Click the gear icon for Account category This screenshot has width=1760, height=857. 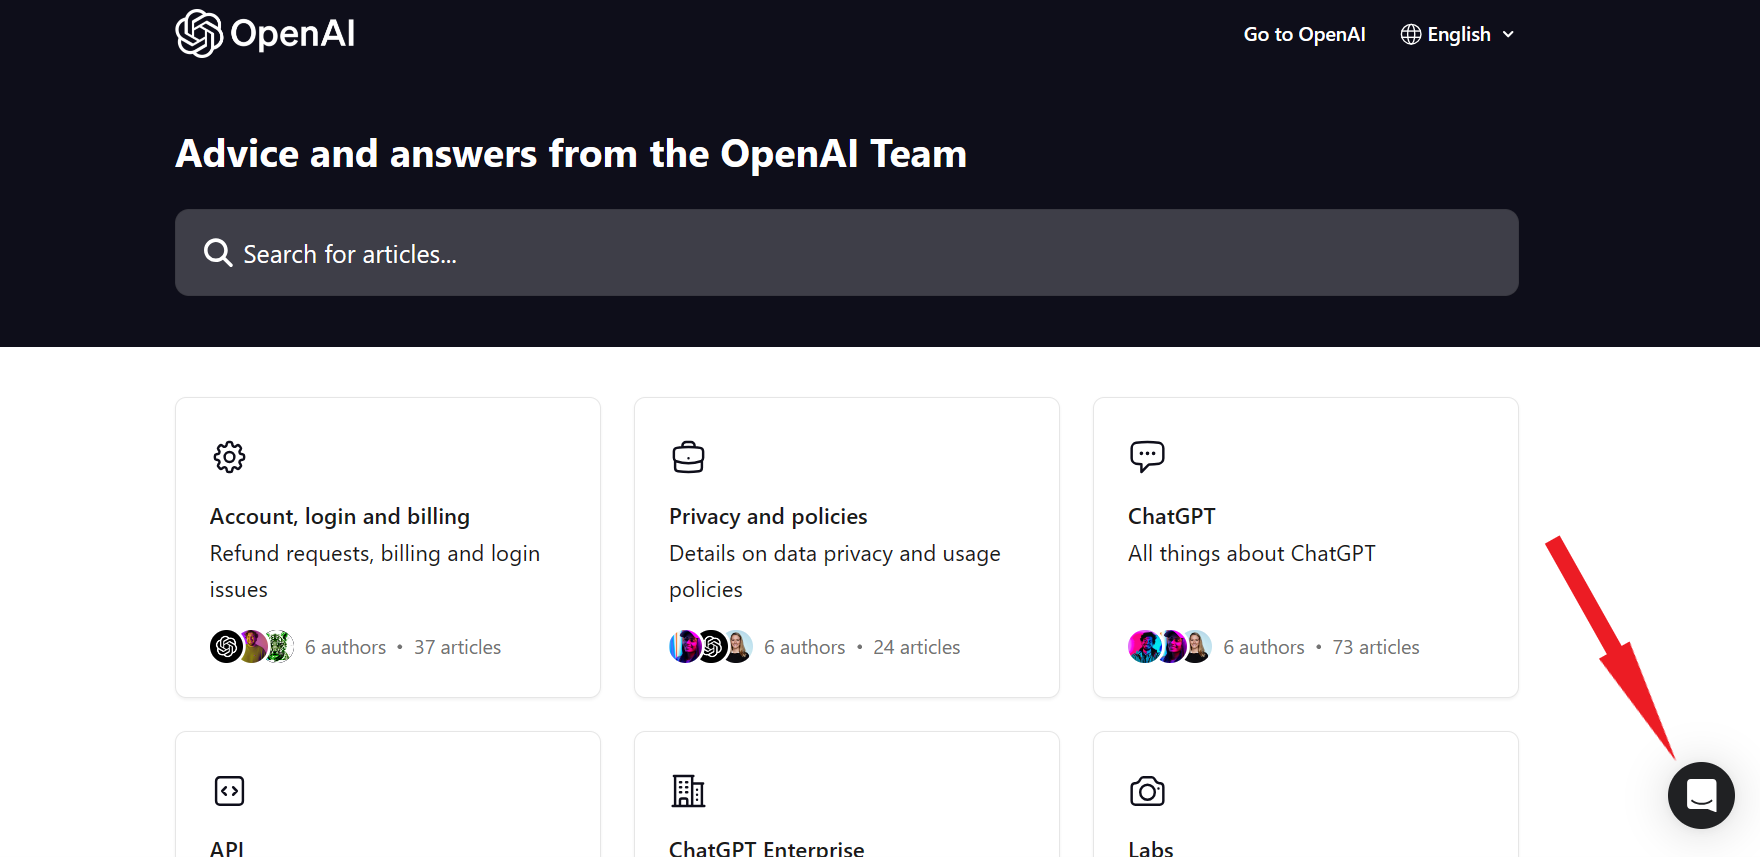(229, 457)
